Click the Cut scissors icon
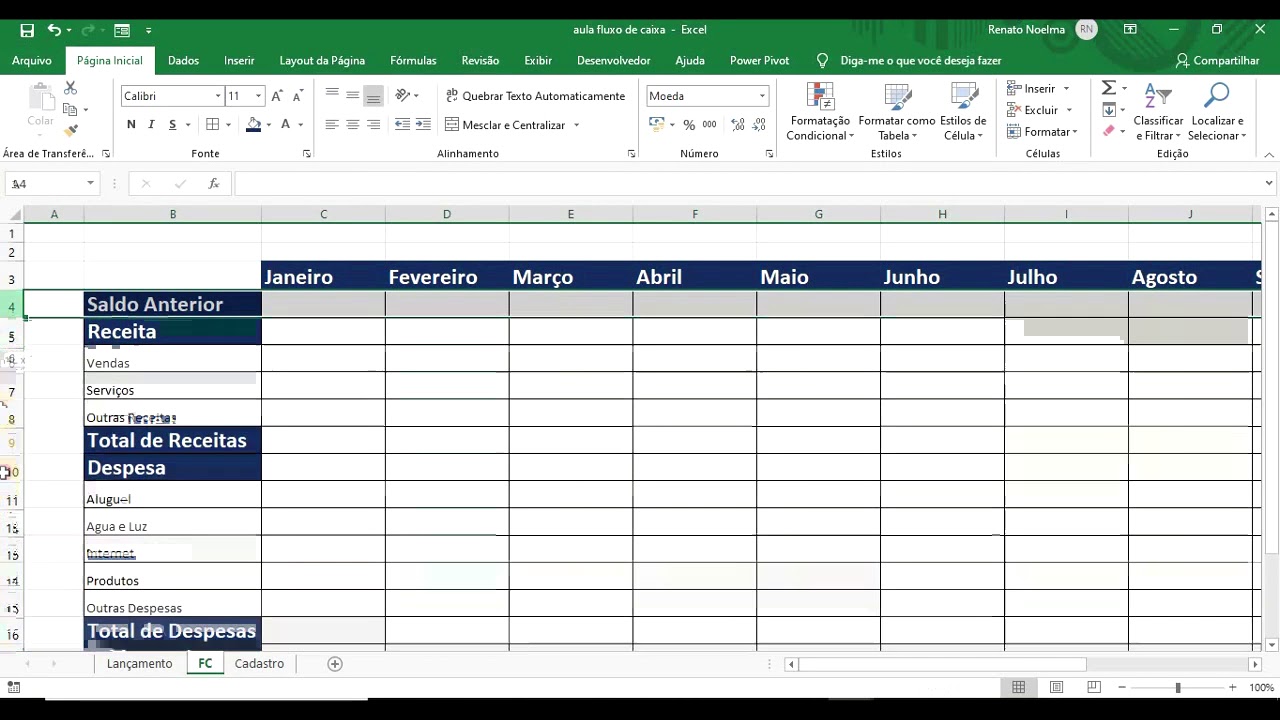Image resolution: width=1280 pixels, height=720 pixels. [70, 89]
